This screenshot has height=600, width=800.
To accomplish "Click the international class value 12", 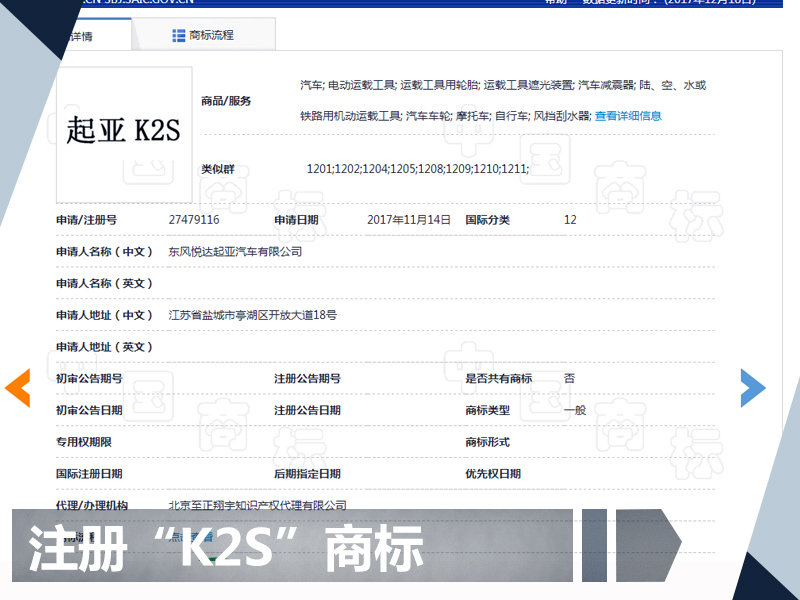I will tap(570, 220).
